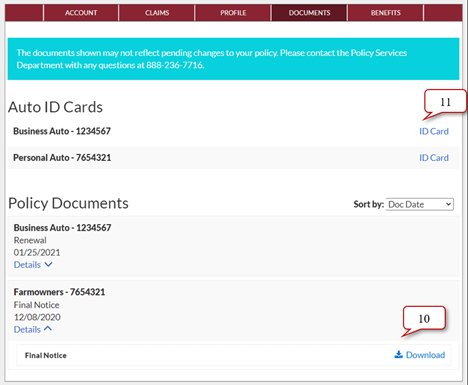
Task: Click the '01/25/2021' renewal date
Action: coord(37,253)
